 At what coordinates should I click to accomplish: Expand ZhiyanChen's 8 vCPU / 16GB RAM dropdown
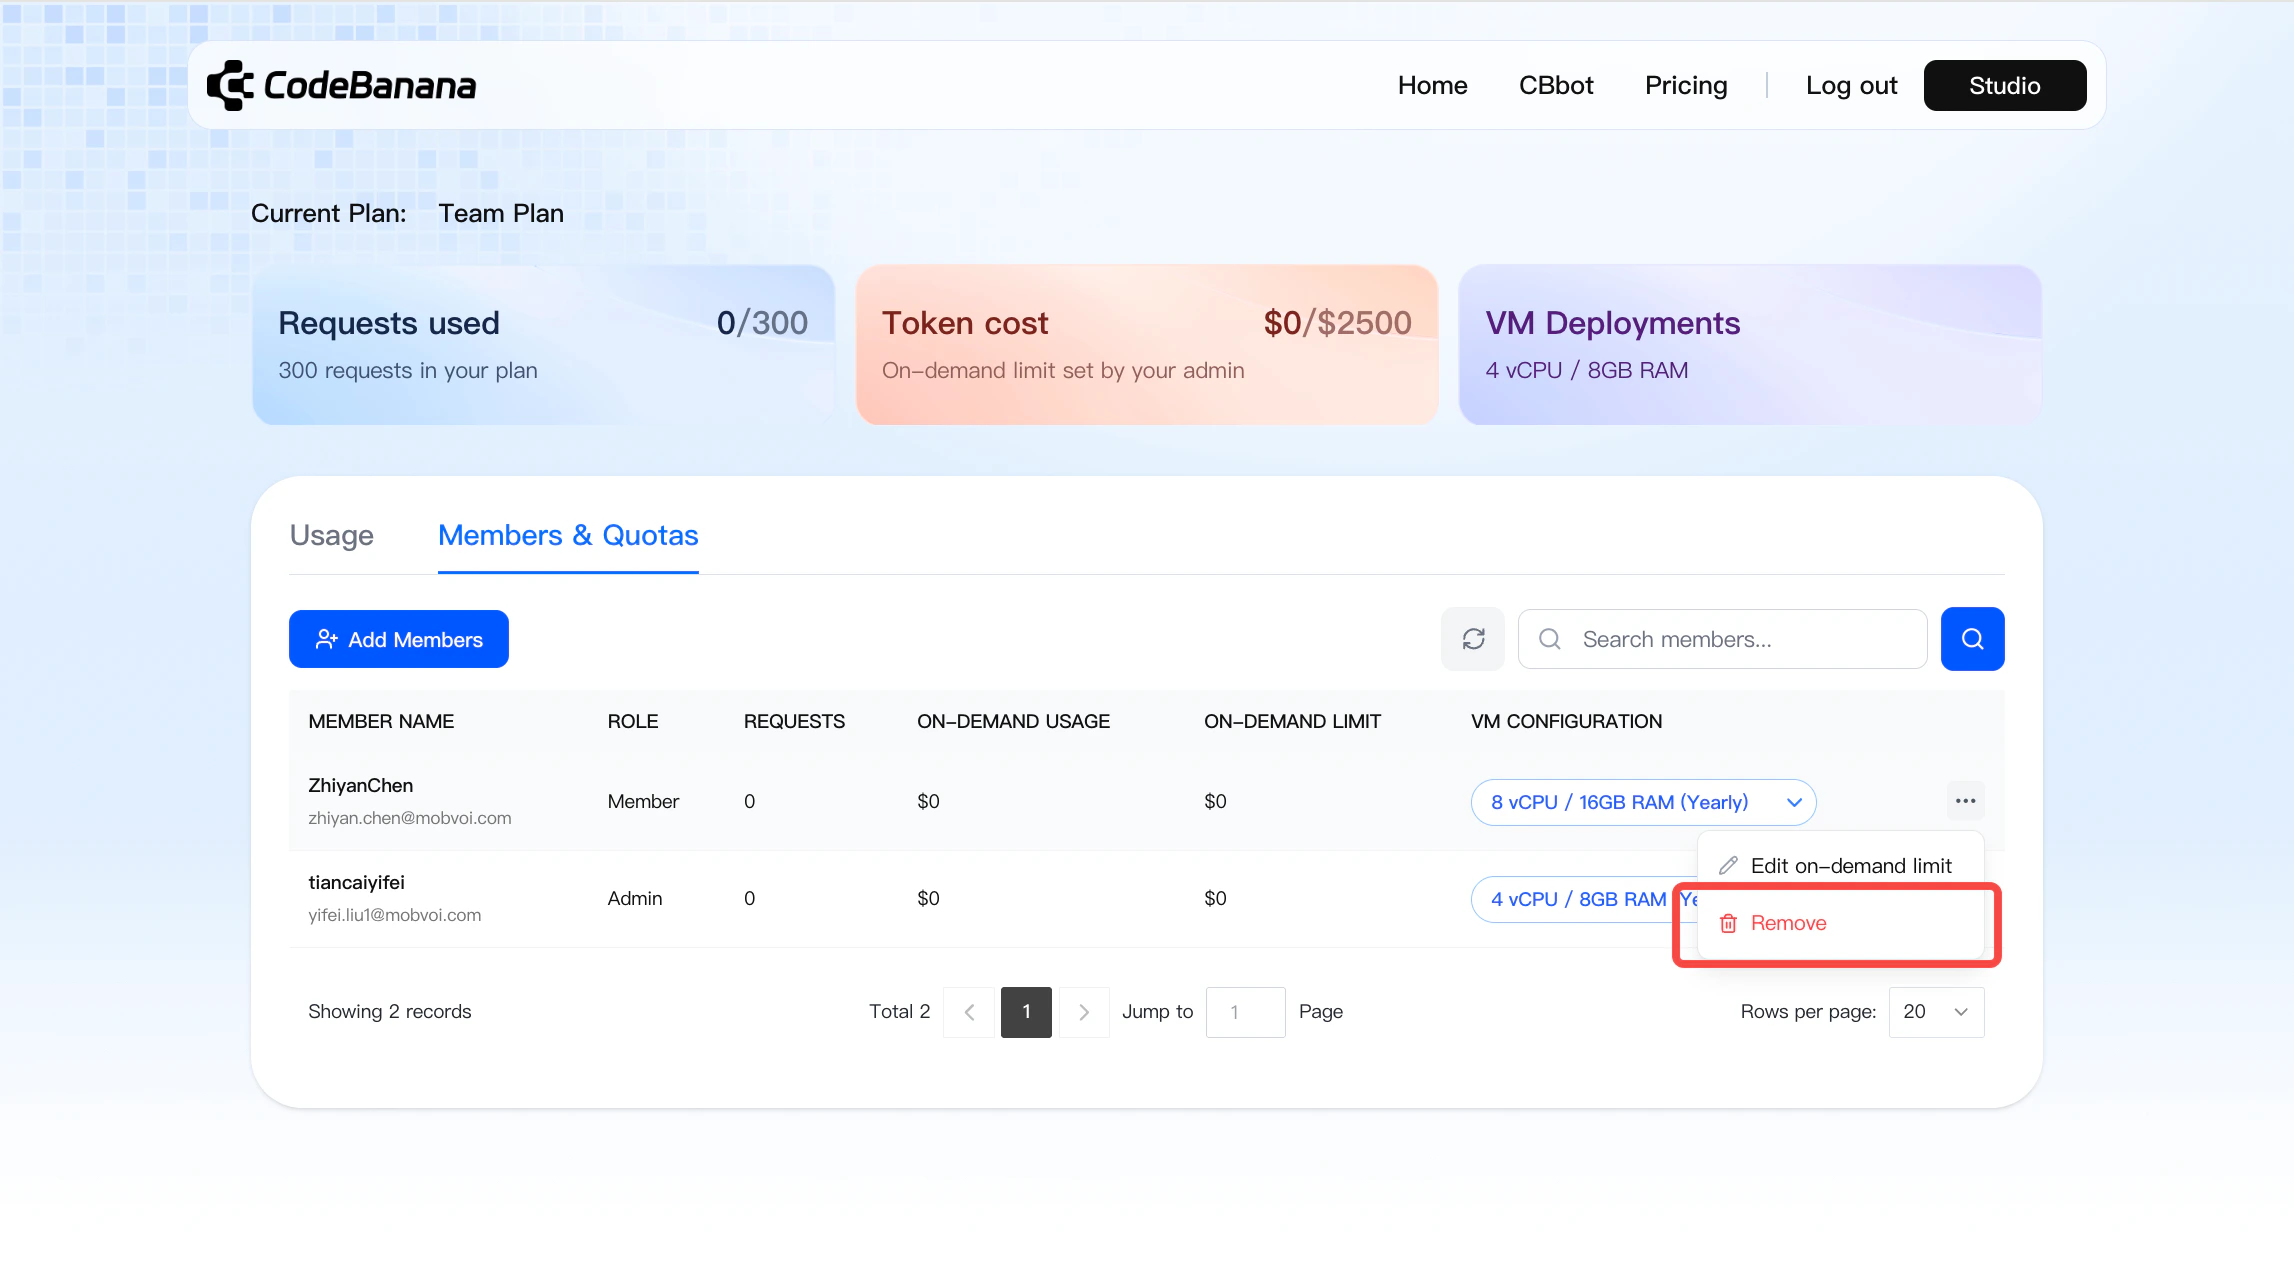pos(1643,802)
